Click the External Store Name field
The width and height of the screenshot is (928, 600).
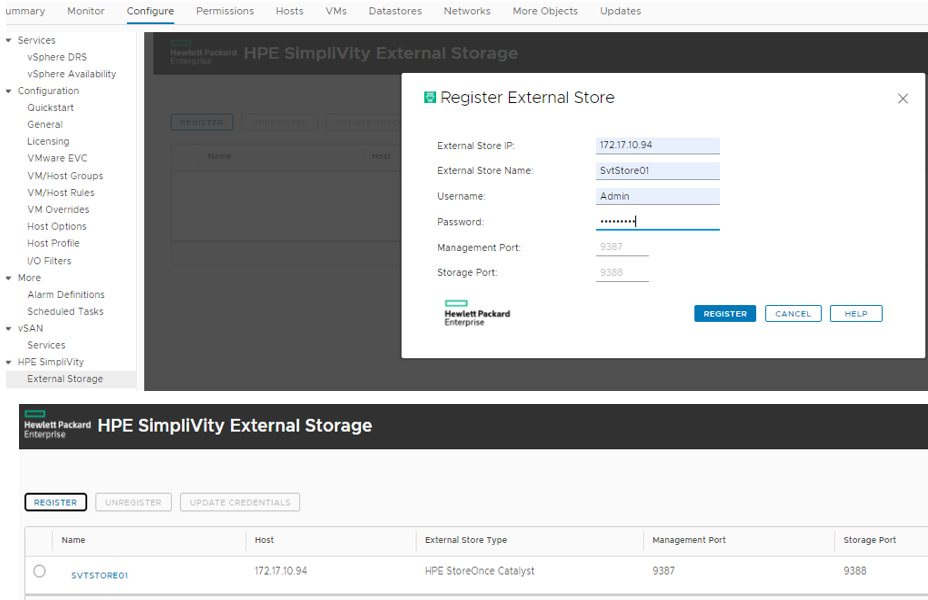(x=658, y=171)
